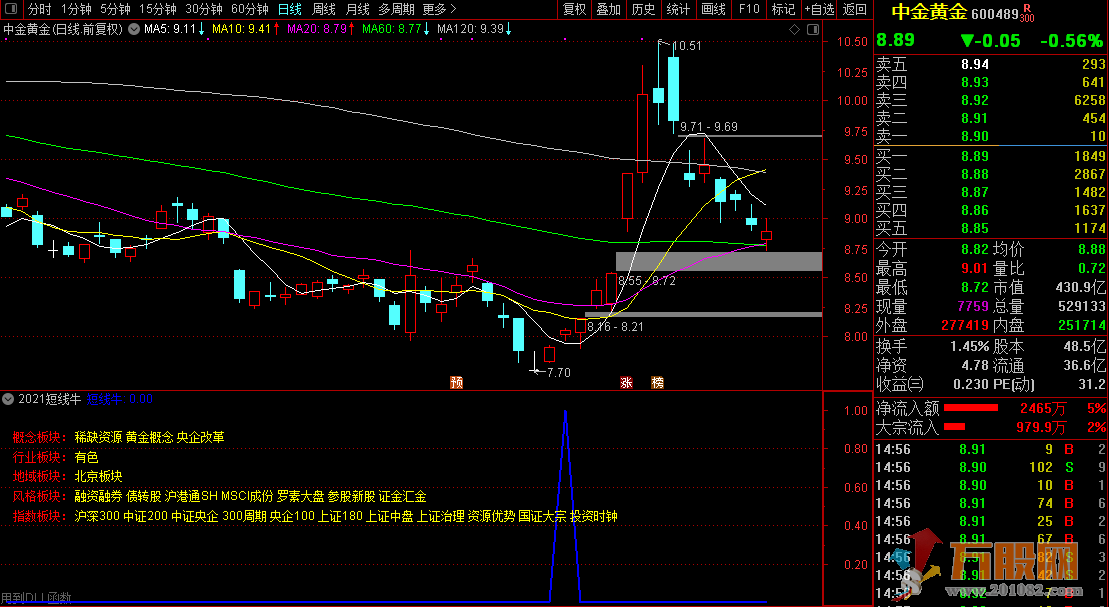Expand the main chart indicator dropdown arrow
Screen dimensions: 1109x607
[134, 29]
